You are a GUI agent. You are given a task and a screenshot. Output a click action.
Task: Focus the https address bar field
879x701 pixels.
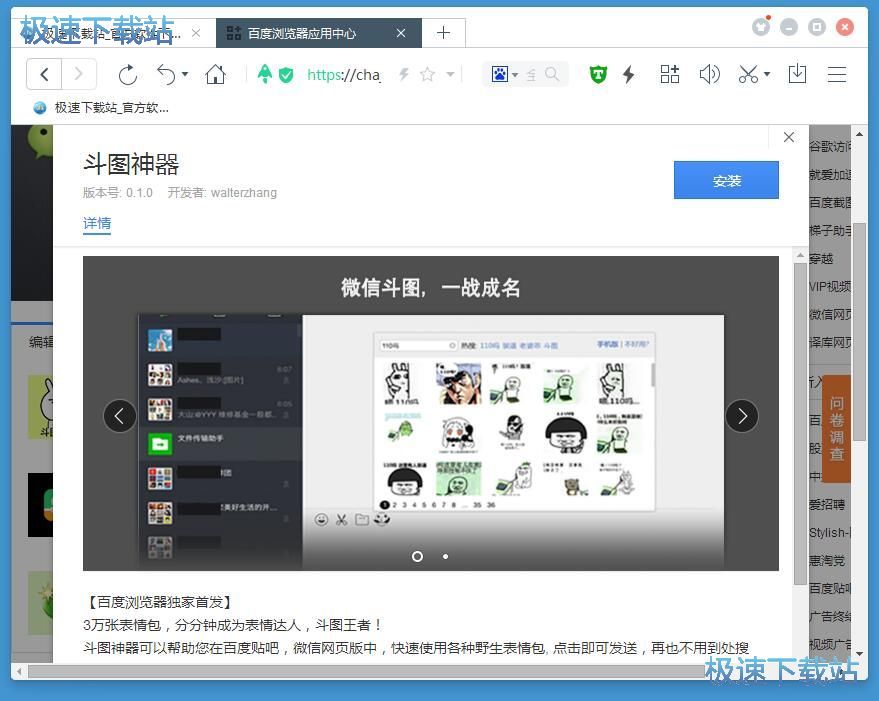click(344, 75)
